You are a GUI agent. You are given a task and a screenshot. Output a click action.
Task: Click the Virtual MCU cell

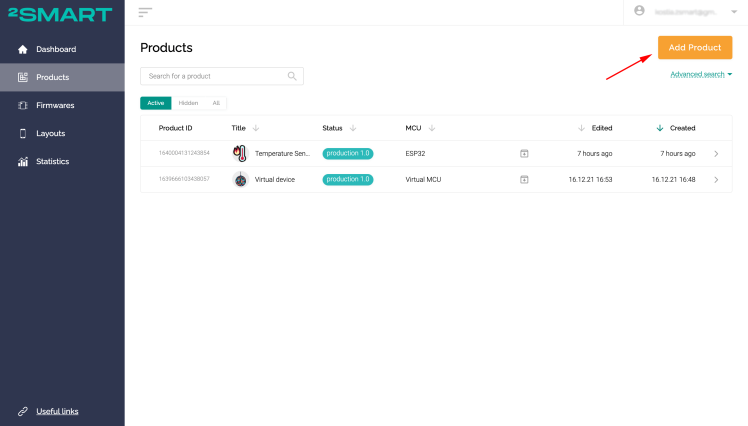coord(423,180)
